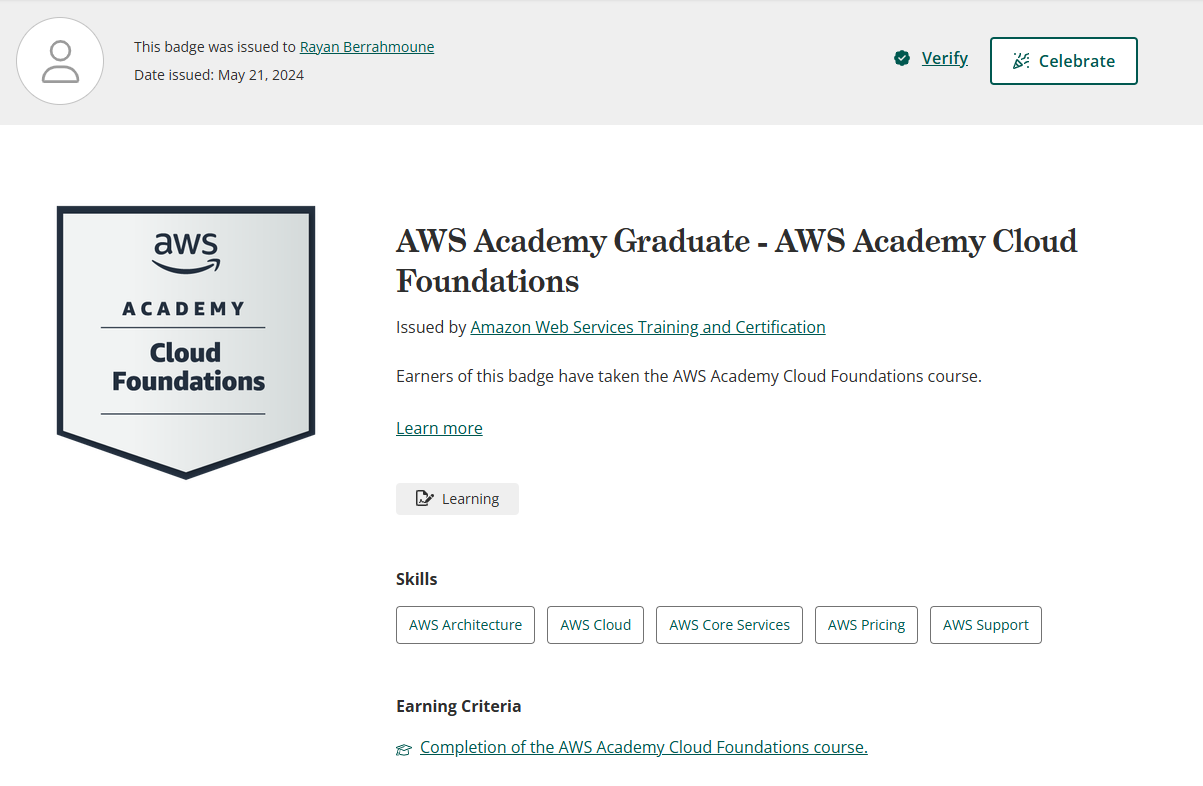Select the AWS Support skill tag
1203x786 pixels.
tap(986, 625)
